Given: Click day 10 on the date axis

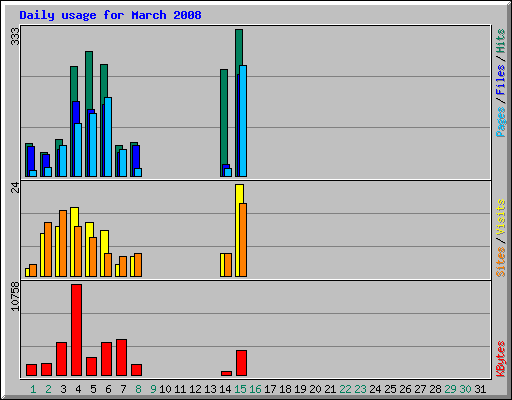Looking at the screenshot, I should click(x=165, y=389).
